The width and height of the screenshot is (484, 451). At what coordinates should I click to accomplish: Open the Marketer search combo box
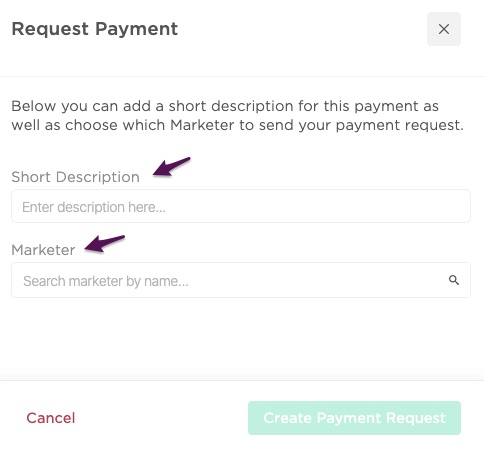click(x=241, y=280)
